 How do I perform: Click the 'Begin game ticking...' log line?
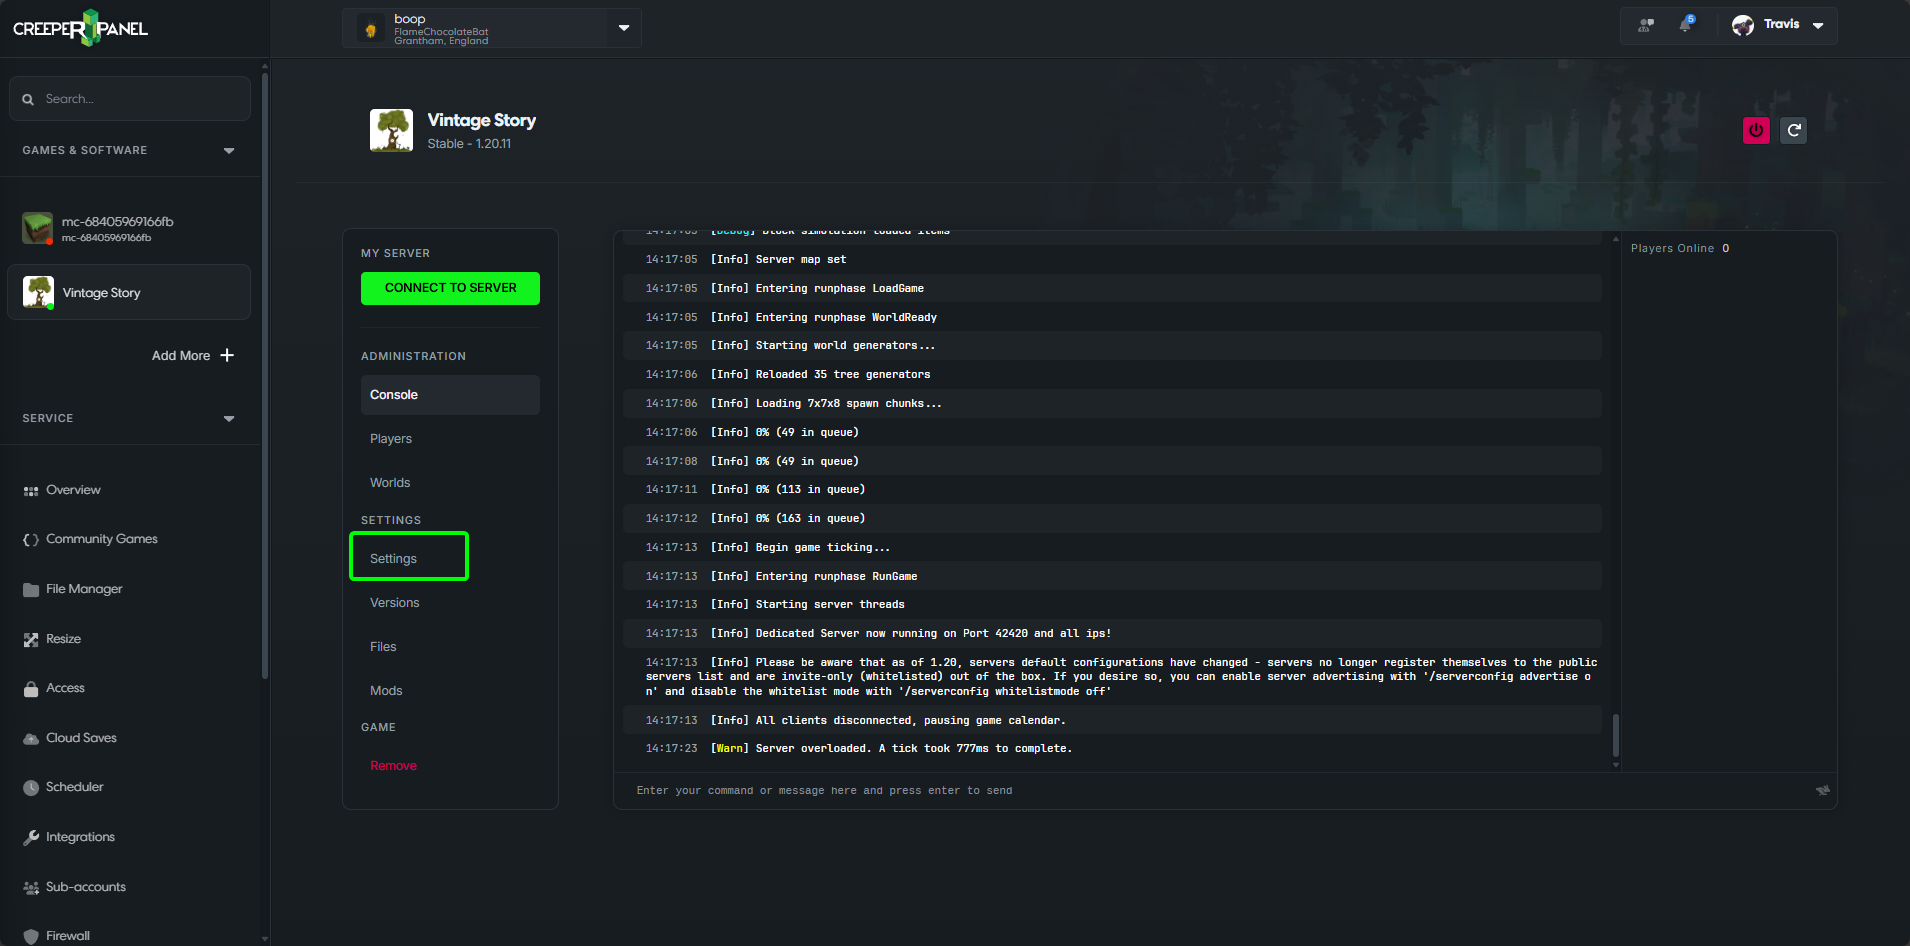pyautogui.click(x=1111, y=547)
